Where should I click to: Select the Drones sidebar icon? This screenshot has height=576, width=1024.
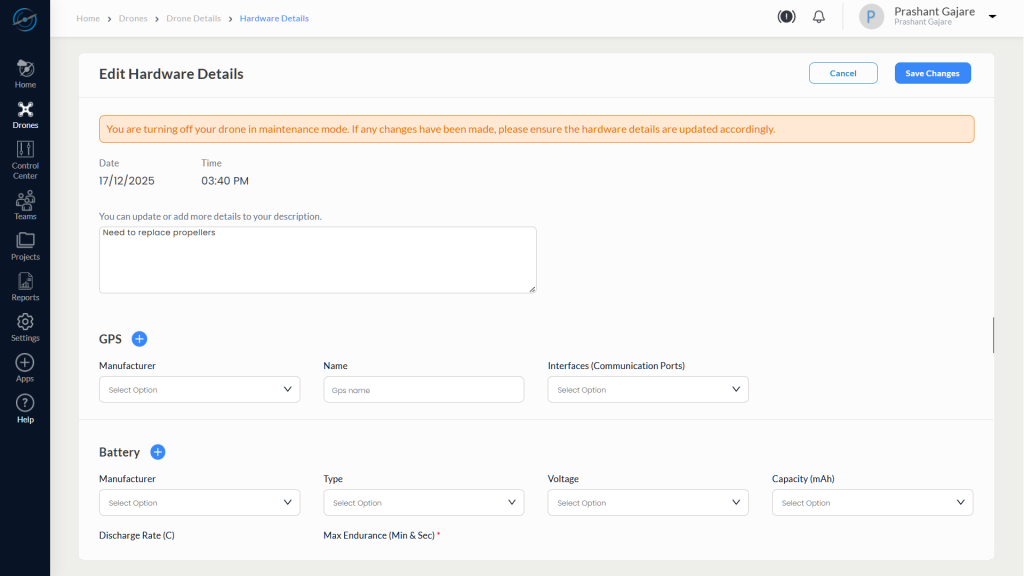point(25,114)
